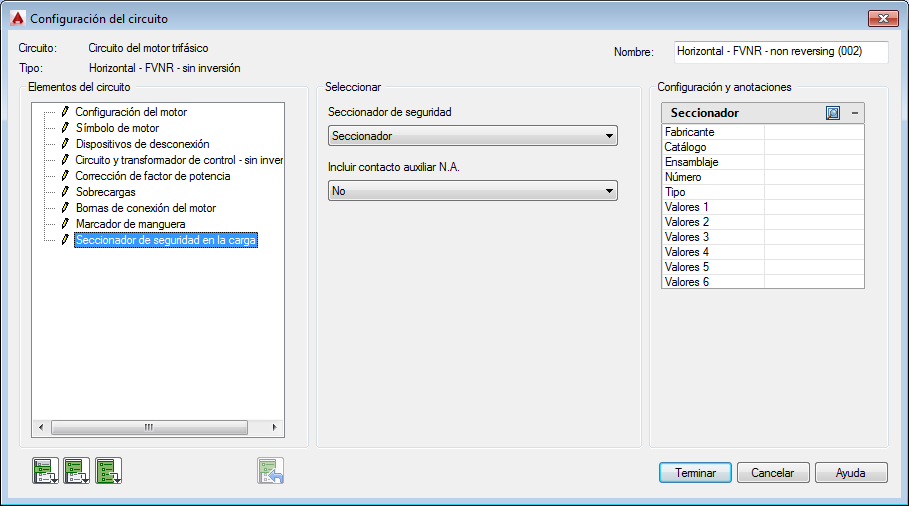Click the insert all circuit elements icon

pyautogui.click(x=108, y=470)
